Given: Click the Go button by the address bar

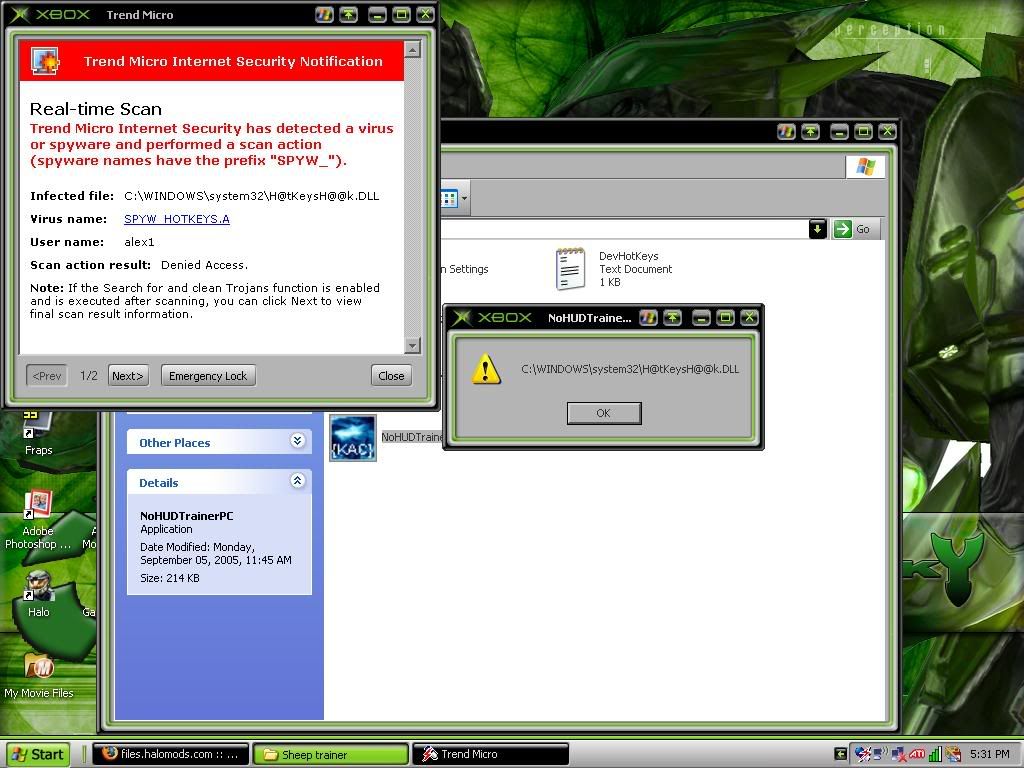Looking at the screenshot, I should [x=856, y=229].
